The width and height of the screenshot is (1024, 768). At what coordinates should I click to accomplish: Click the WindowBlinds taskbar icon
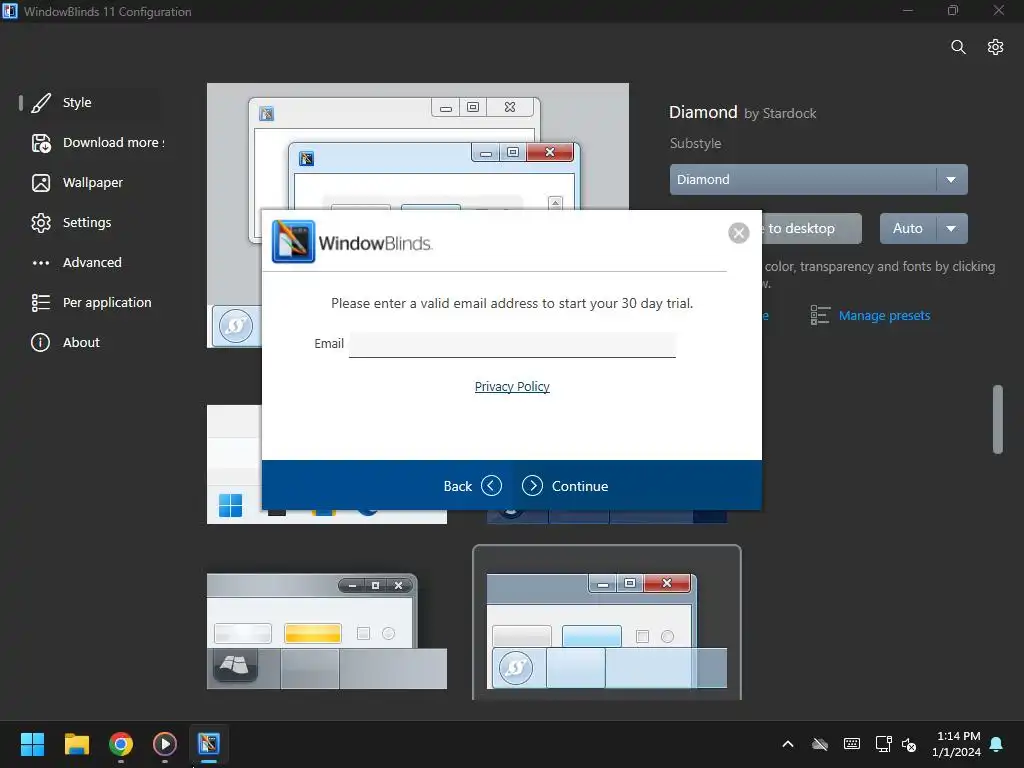point(209,743)
